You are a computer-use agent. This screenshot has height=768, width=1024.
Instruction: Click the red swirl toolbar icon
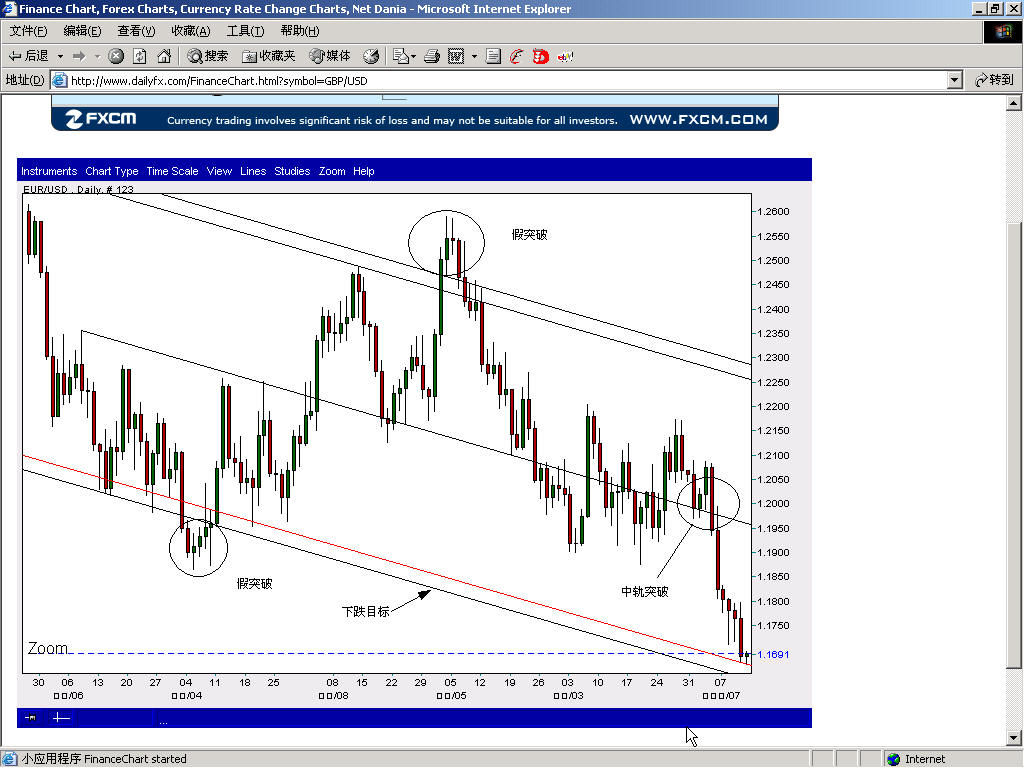[x=517, y=56]
